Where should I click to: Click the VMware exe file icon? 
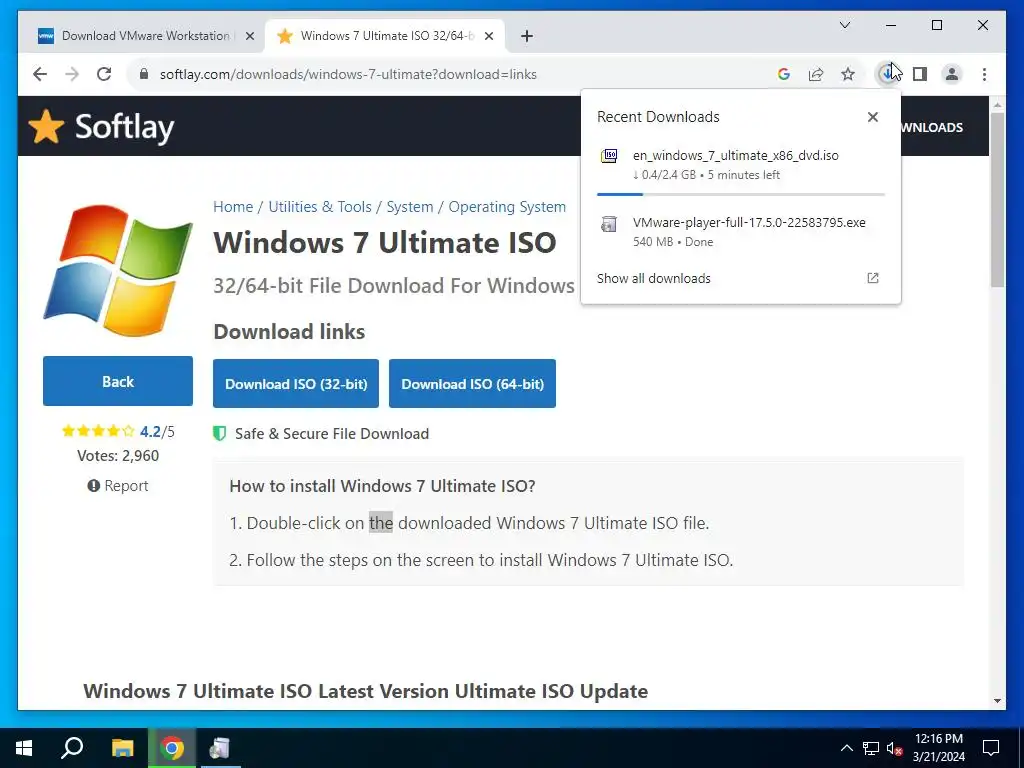tap(609, 224)
